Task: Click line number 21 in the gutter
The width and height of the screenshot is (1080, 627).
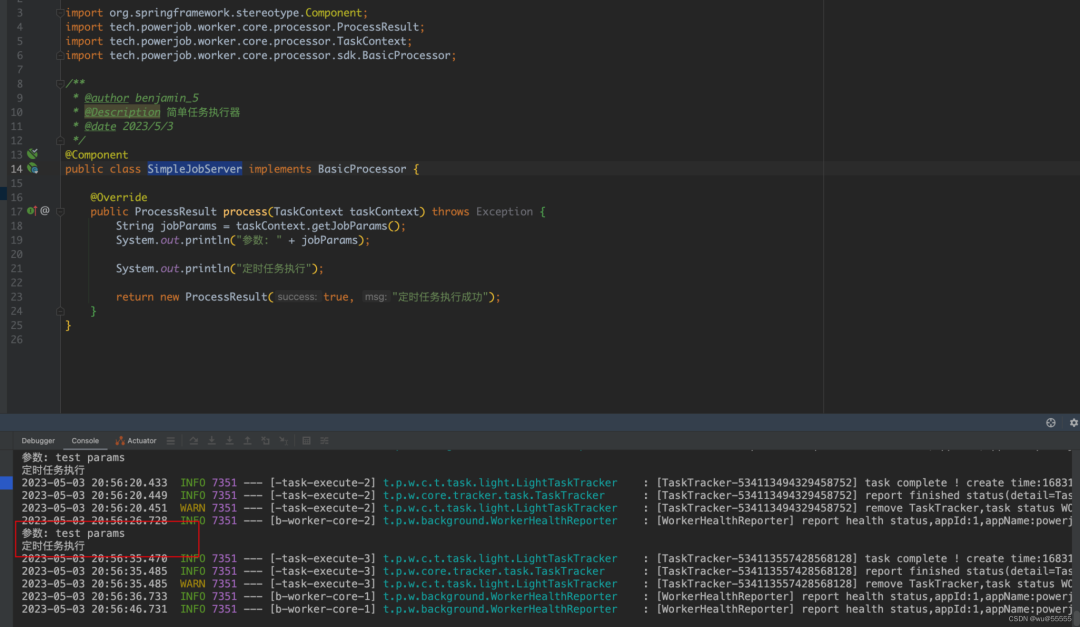Action: 16,269
